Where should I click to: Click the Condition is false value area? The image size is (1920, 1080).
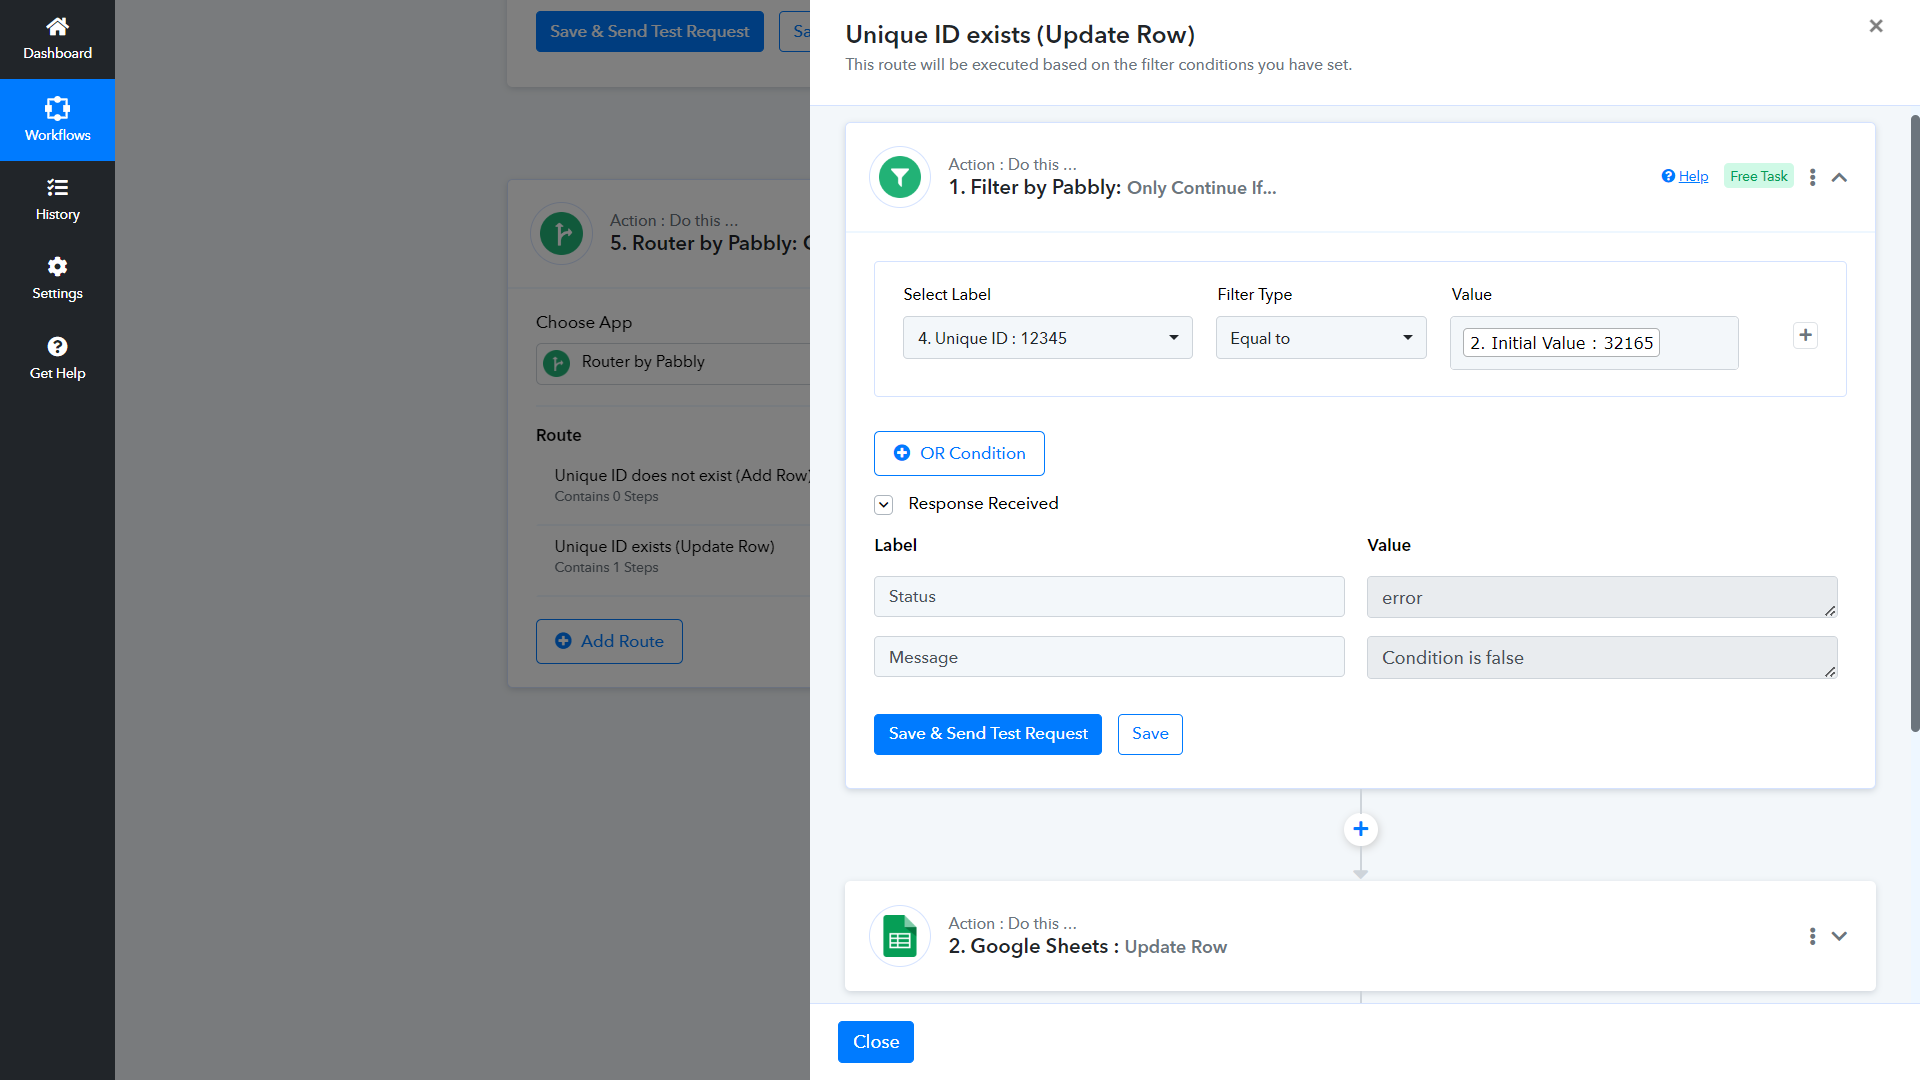[1602, 658]
